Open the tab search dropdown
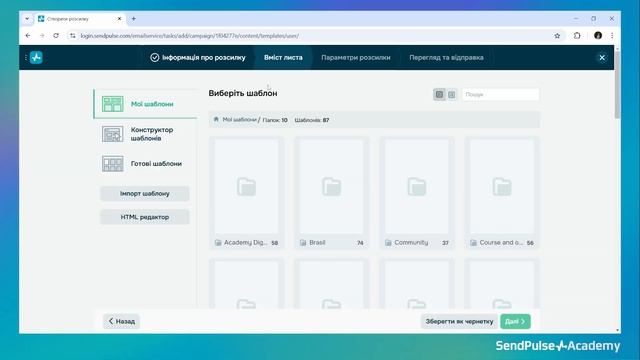This screenshot has height=360, width=640. (x=27, y=19)
